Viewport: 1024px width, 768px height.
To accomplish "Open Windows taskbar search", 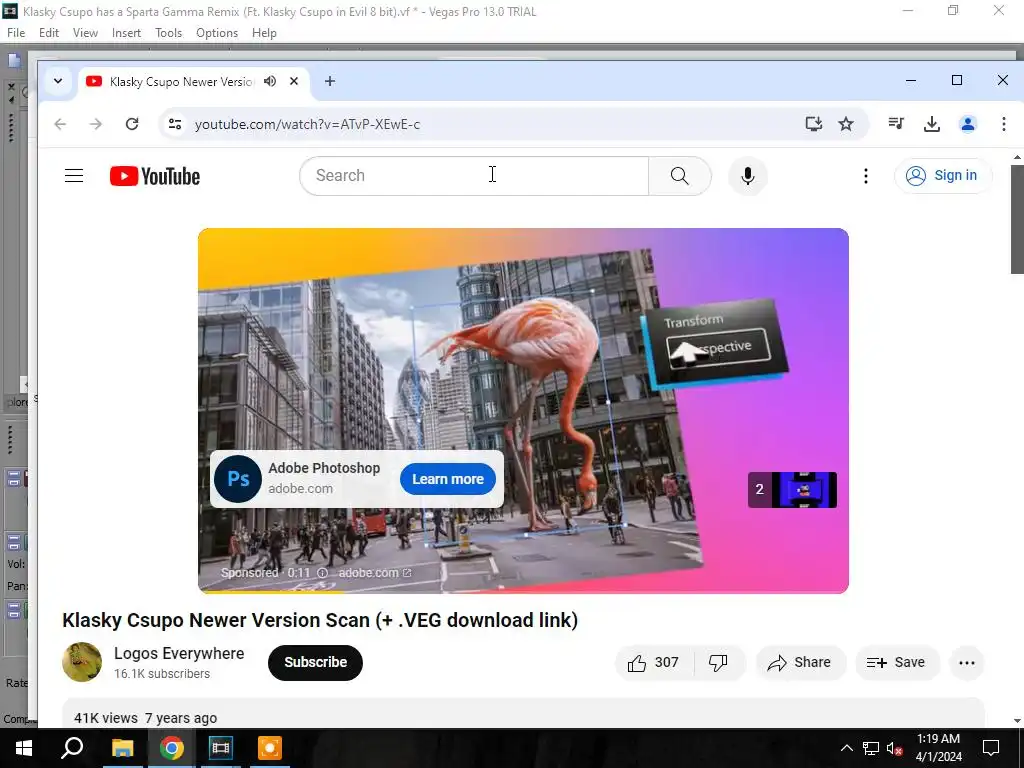I will (72, 748).
